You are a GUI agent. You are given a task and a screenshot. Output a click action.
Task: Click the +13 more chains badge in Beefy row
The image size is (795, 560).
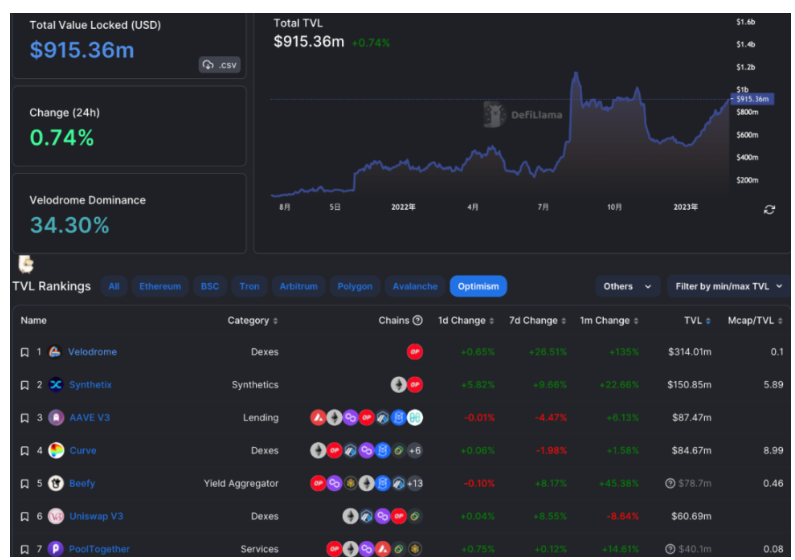pyautogui.click(x=415, y=483)
